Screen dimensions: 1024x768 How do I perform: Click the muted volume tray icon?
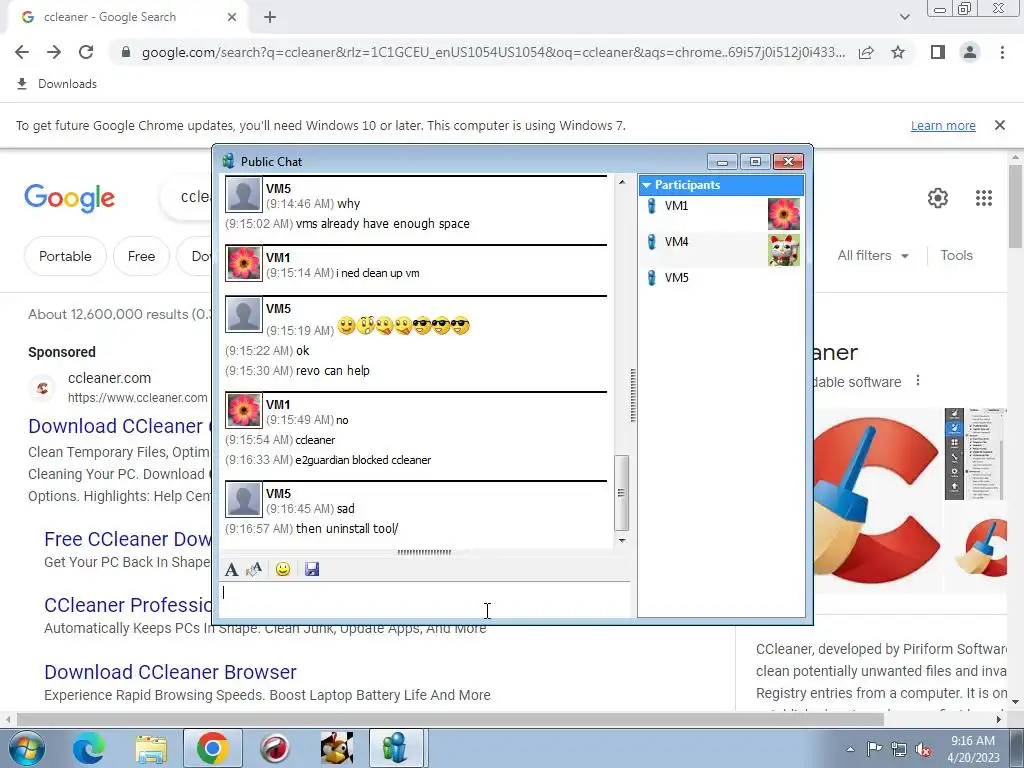coord(924,750)
